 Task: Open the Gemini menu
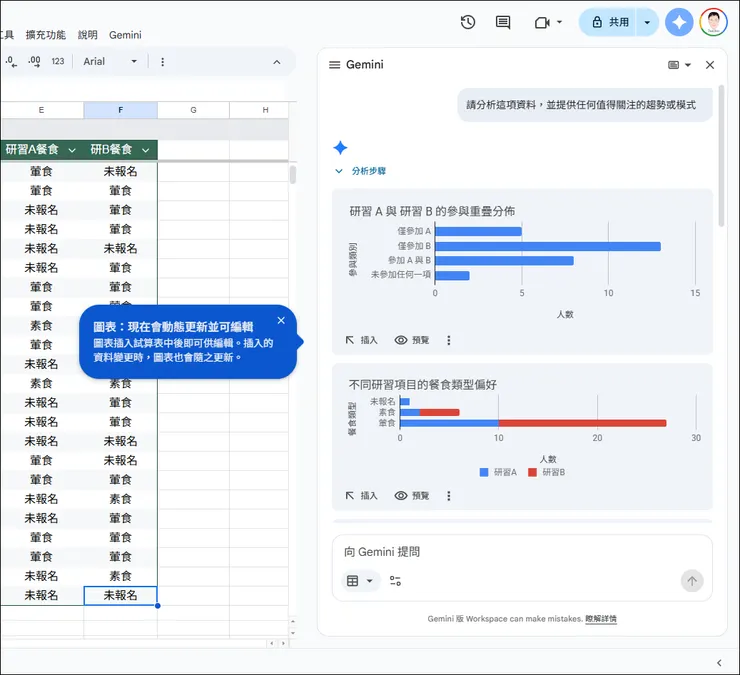coord(125,35)
